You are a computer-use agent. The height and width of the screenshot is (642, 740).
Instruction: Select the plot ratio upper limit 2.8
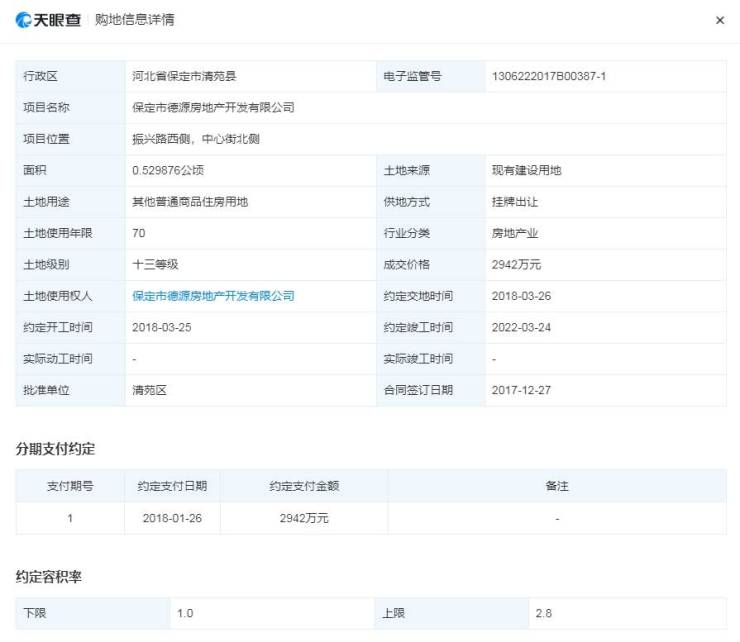[544, 613]
